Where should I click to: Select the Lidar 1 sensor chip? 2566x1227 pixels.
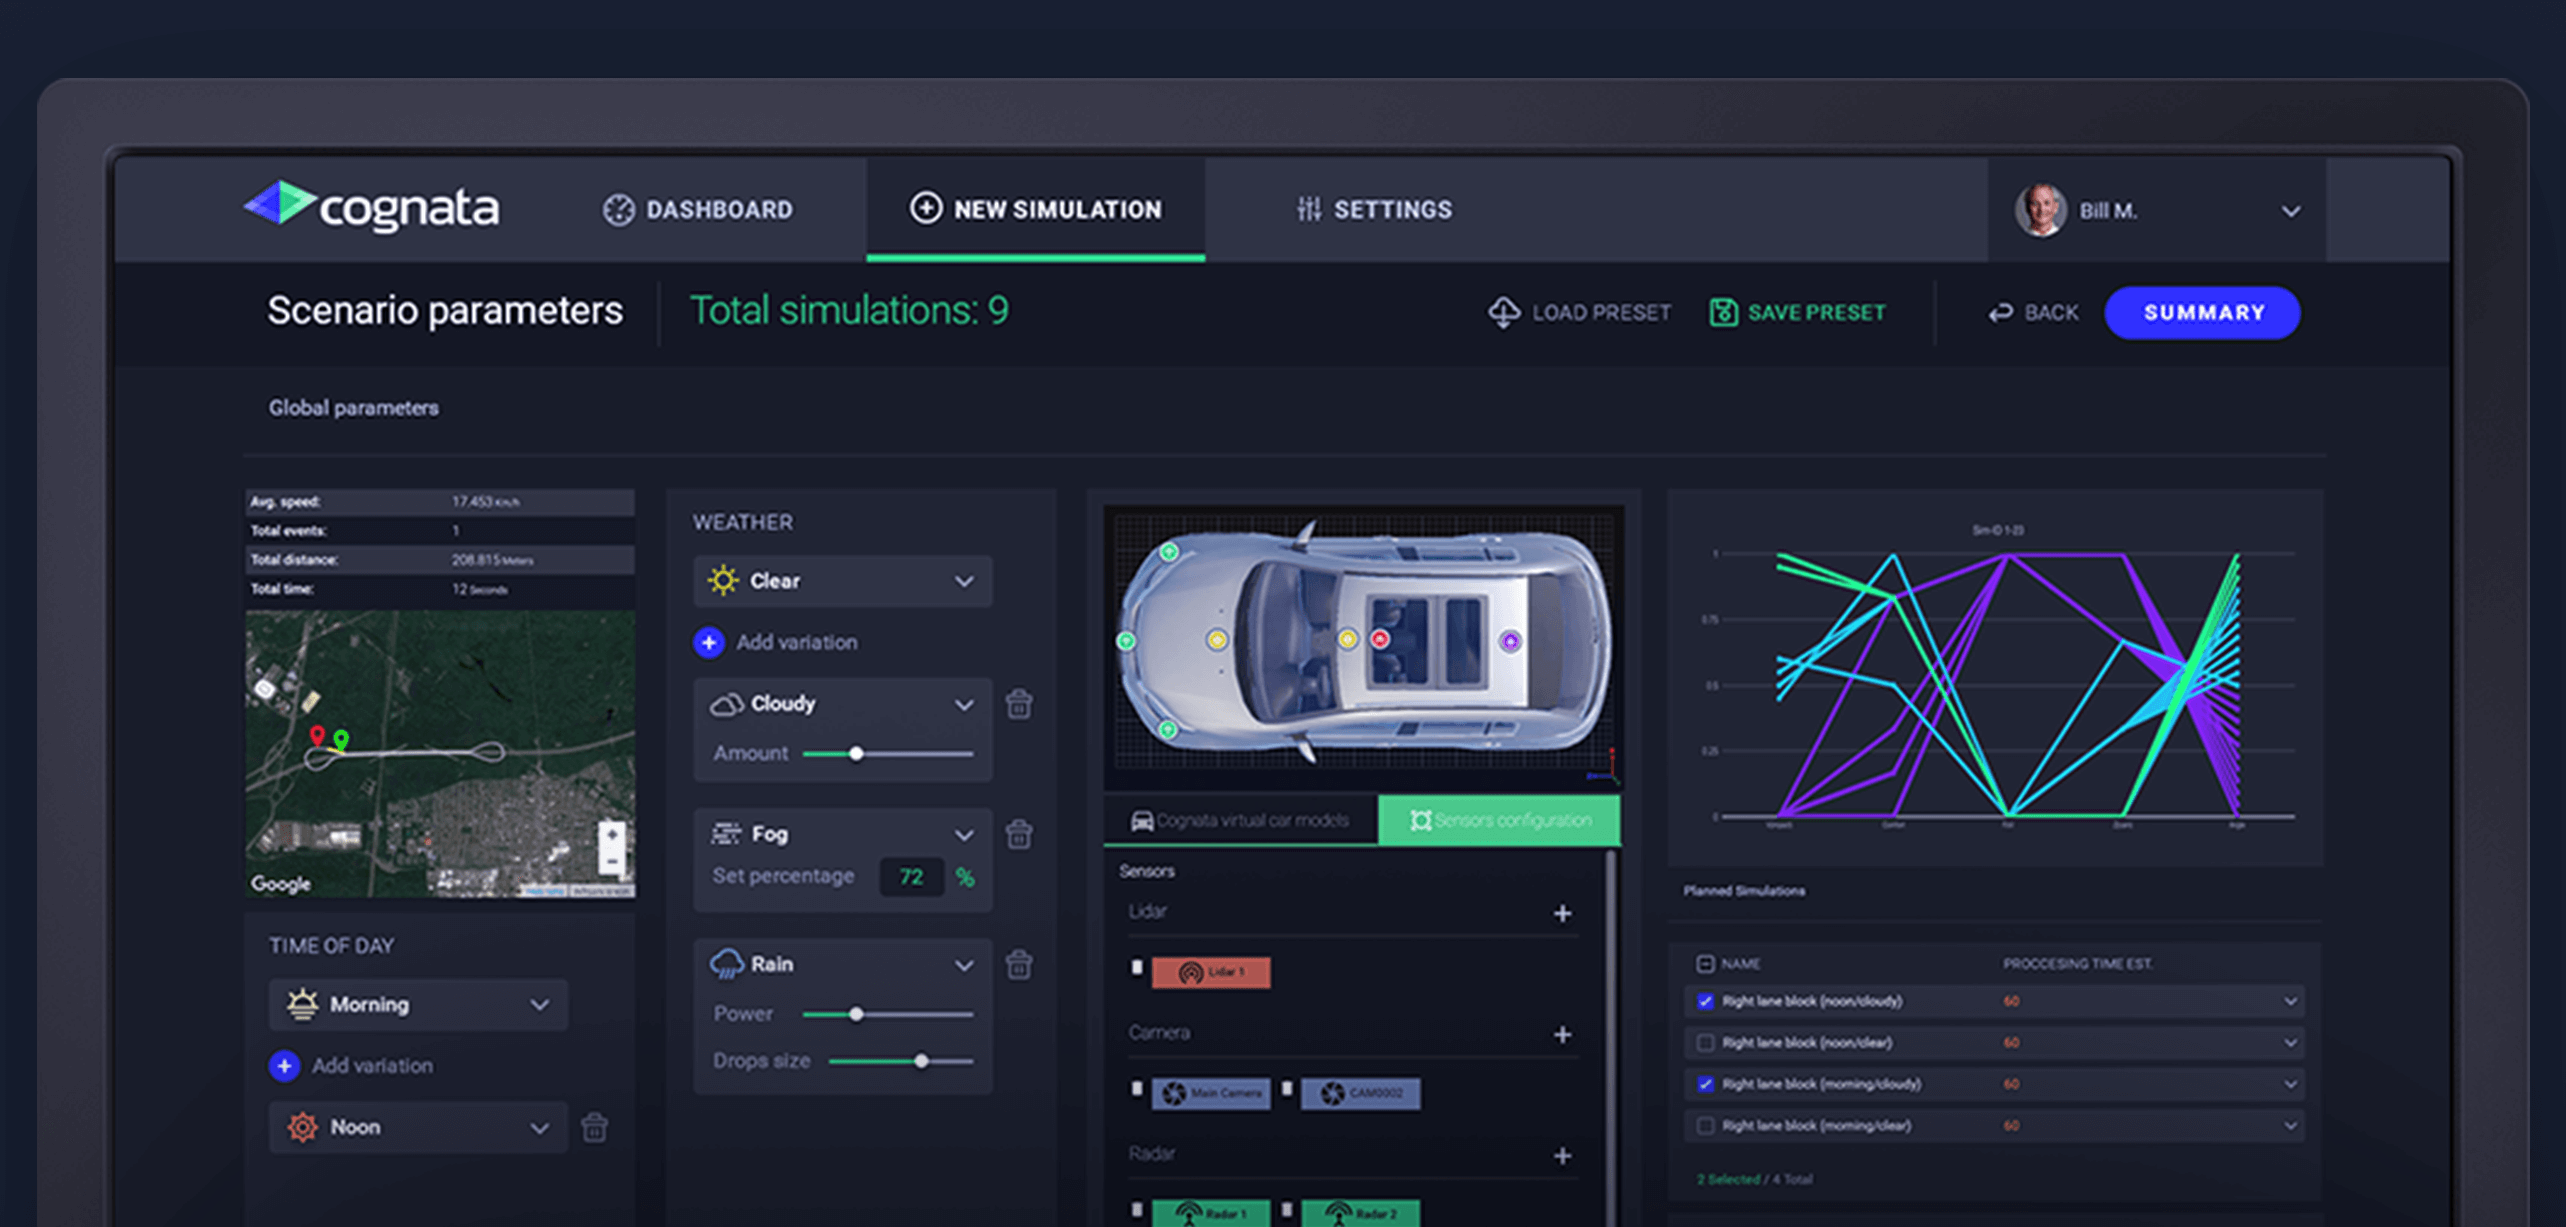point(1211,972)
